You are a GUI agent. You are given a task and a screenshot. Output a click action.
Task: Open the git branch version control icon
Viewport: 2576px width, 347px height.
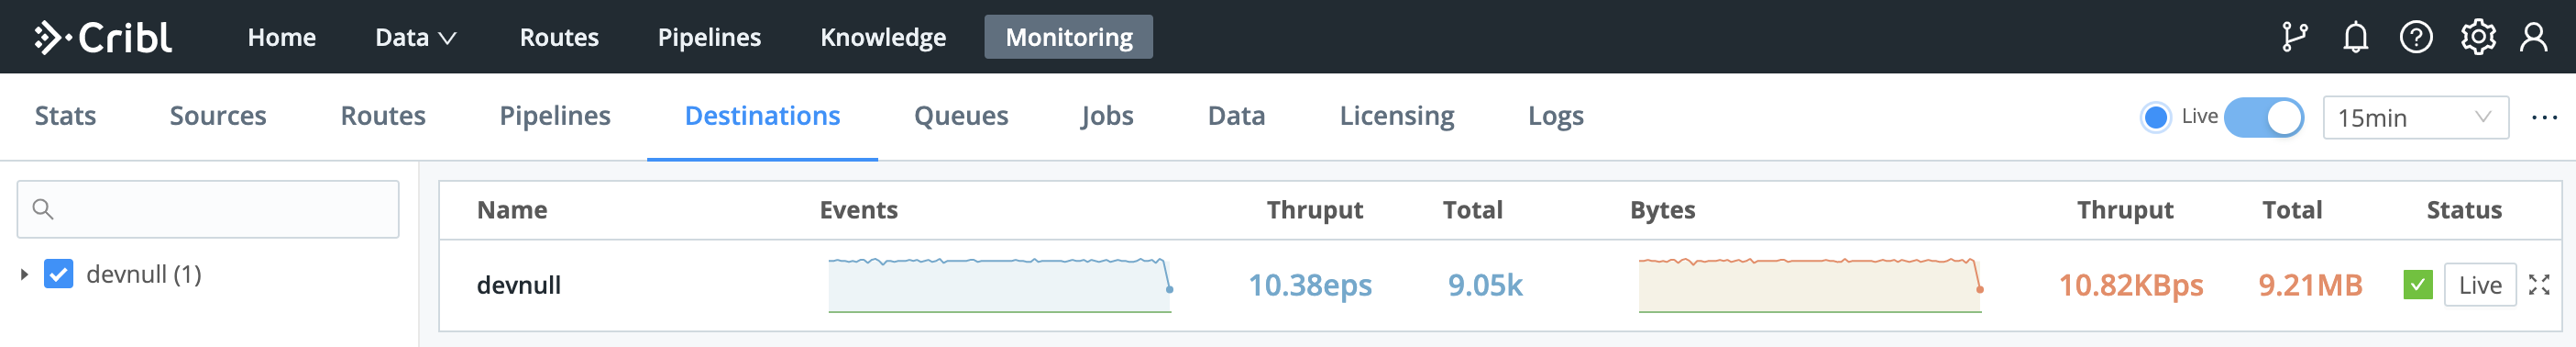tap(2294, 37)
